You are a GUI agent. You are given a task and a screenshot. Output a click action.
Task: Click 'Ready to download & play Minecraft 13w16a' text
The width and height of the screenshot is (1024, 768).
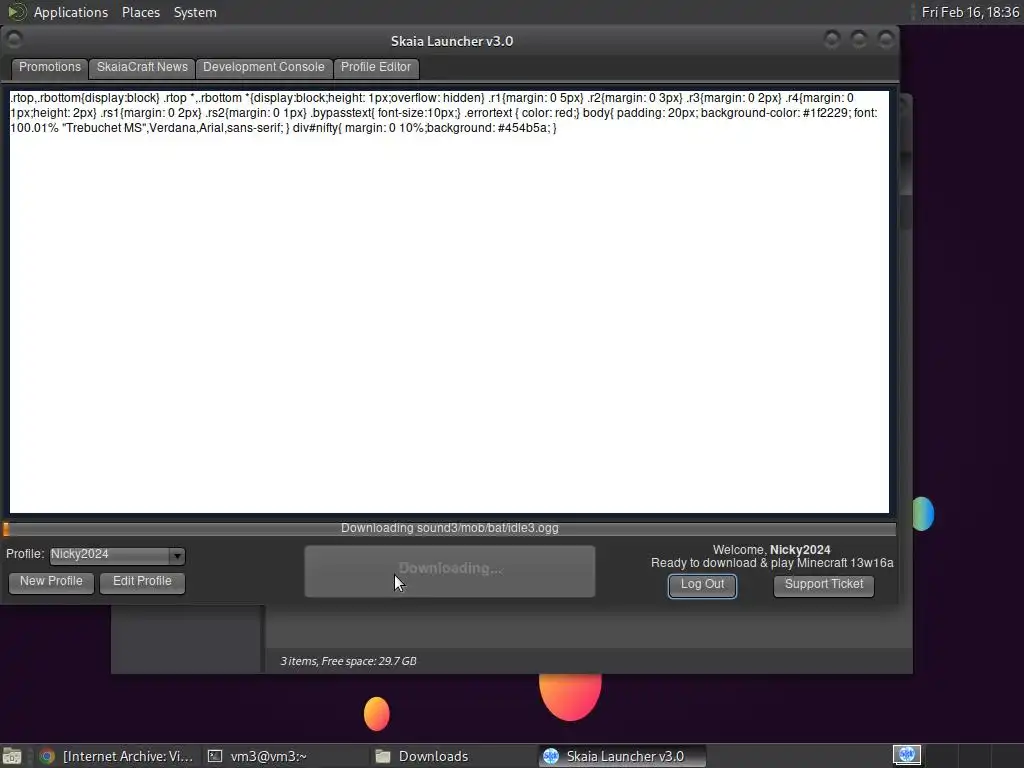[772, 563]
